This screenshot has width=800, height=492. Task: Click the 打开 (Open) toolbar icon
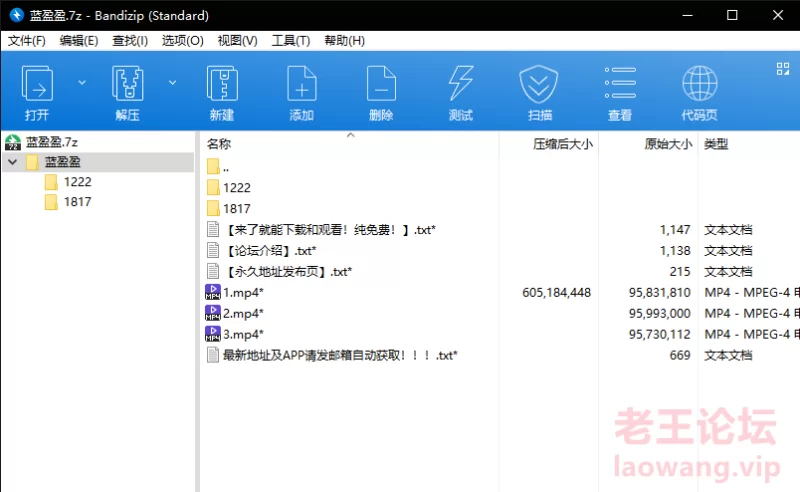coord(37,84)
